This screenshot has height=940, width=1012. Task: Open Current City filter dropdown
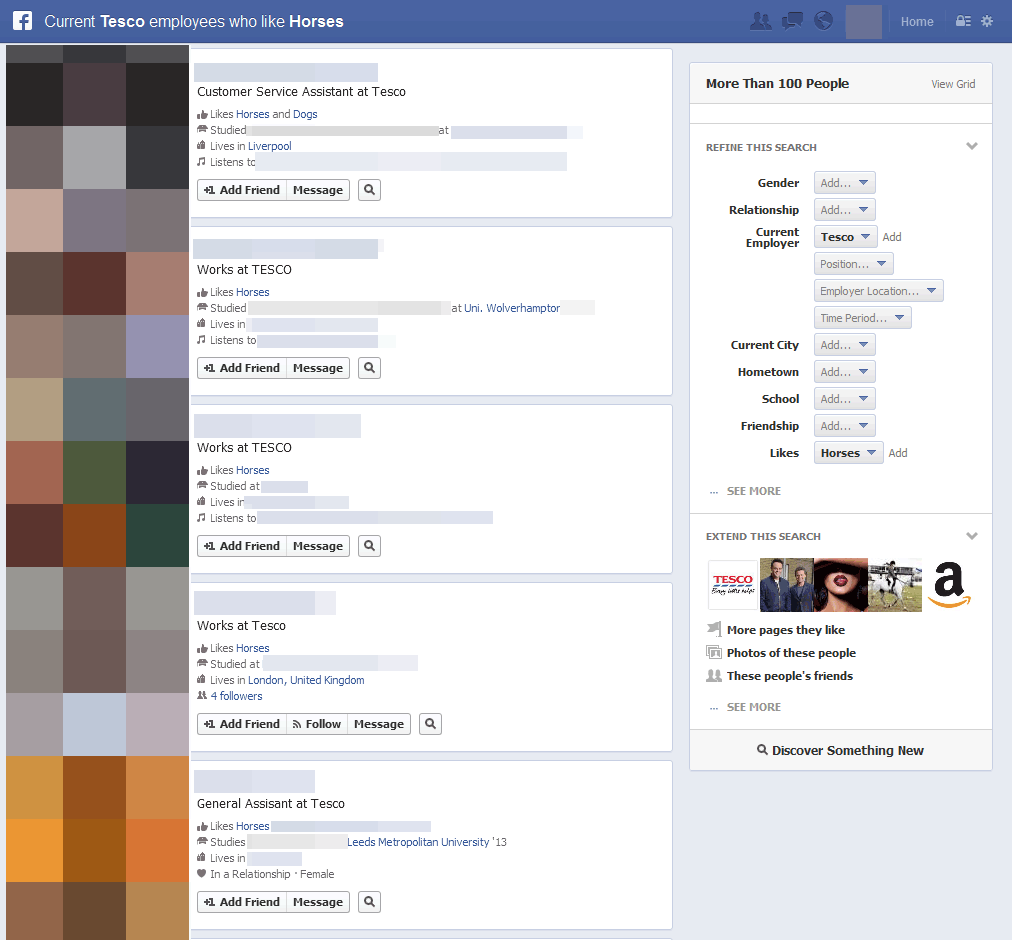click(844, 345)
